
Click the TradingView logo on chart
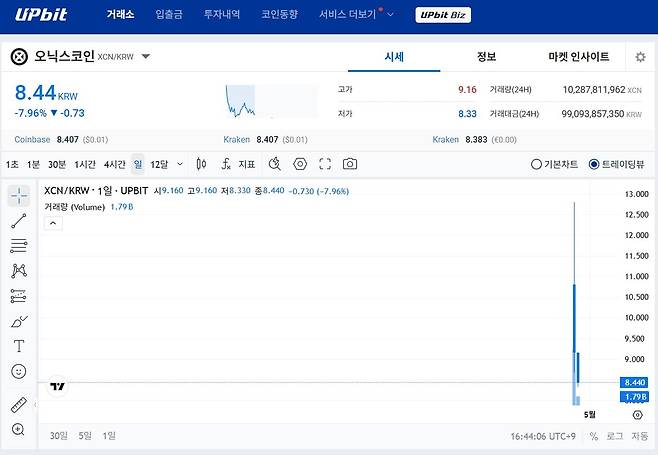click(57, 386)
